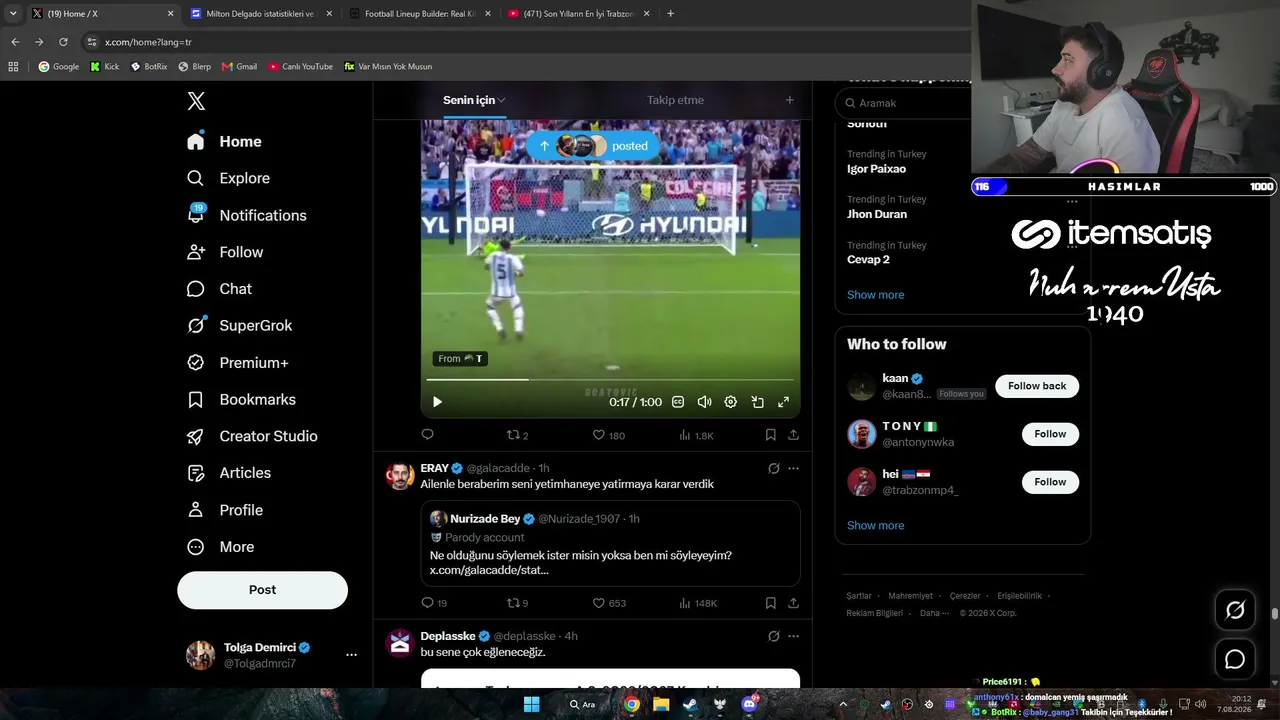Screen dimensions: 1280x720
Task: Show more Who to follow suggestions
Action: tap(875, 526)
